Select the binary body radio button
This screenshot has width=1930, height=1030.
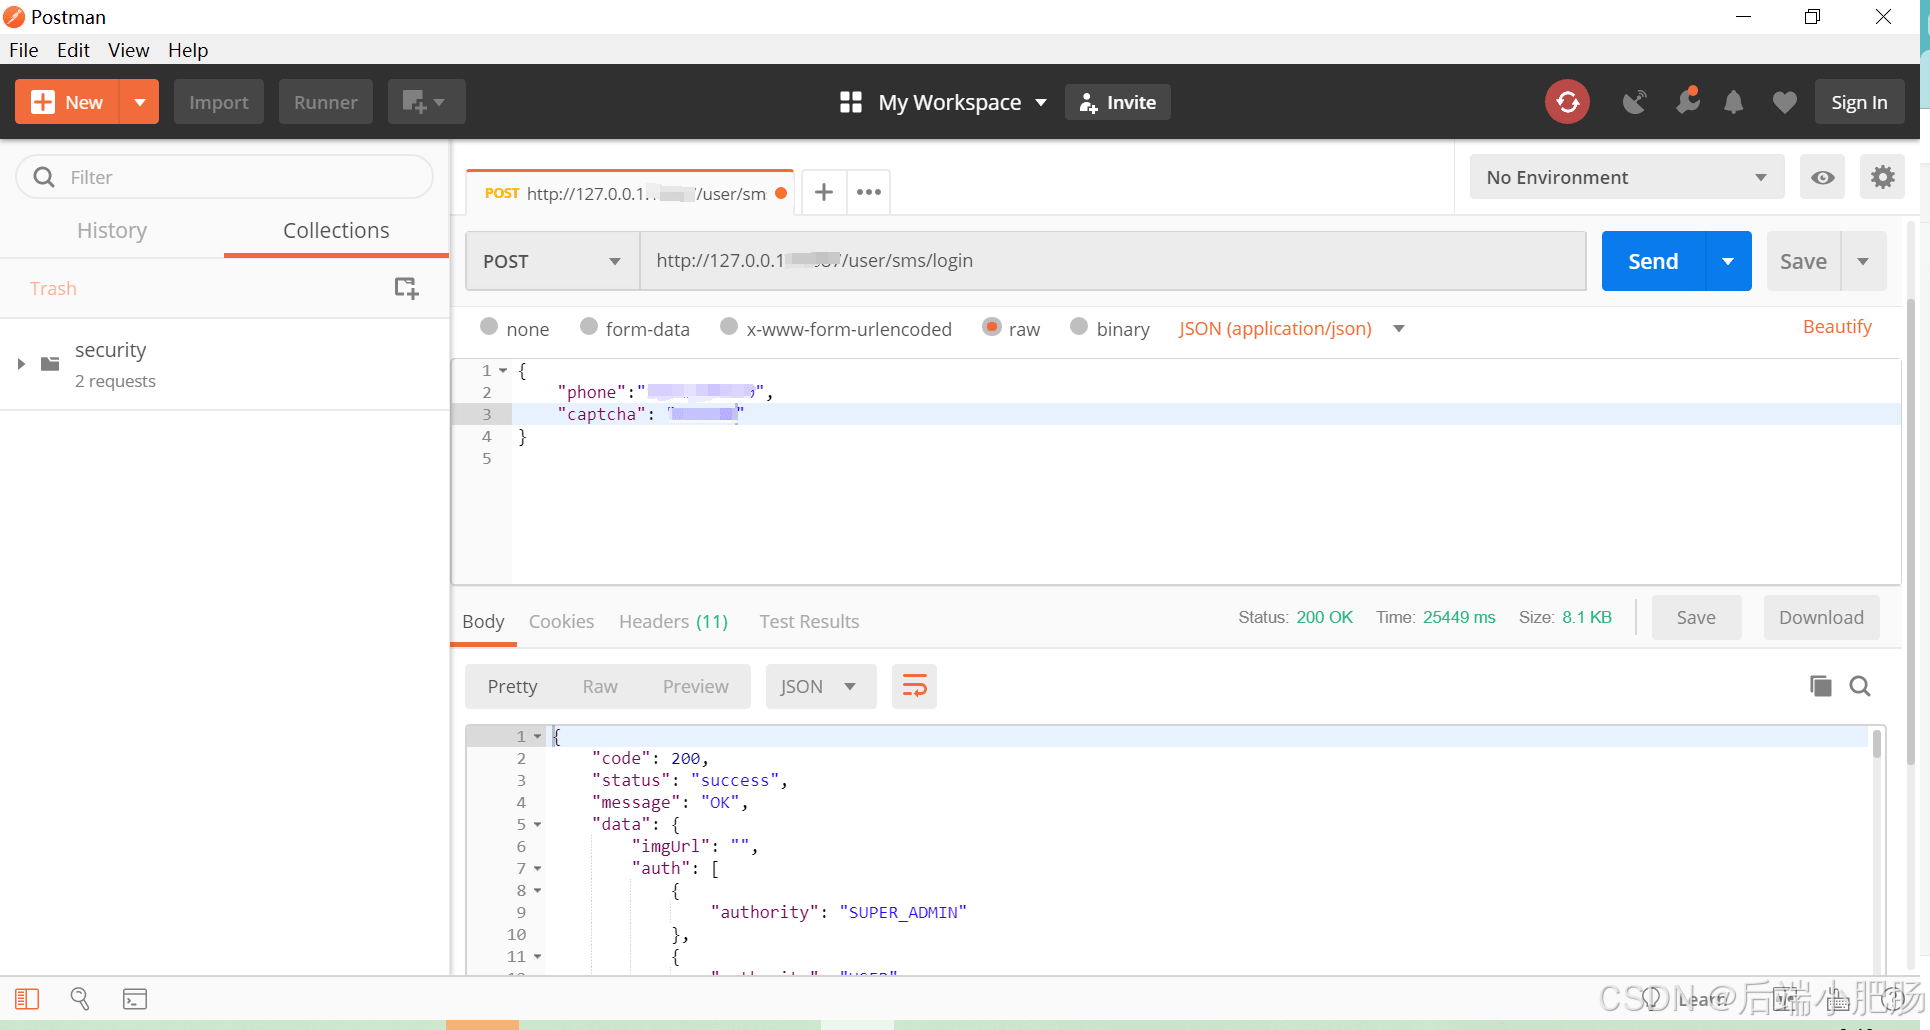tap(1079, 326)
